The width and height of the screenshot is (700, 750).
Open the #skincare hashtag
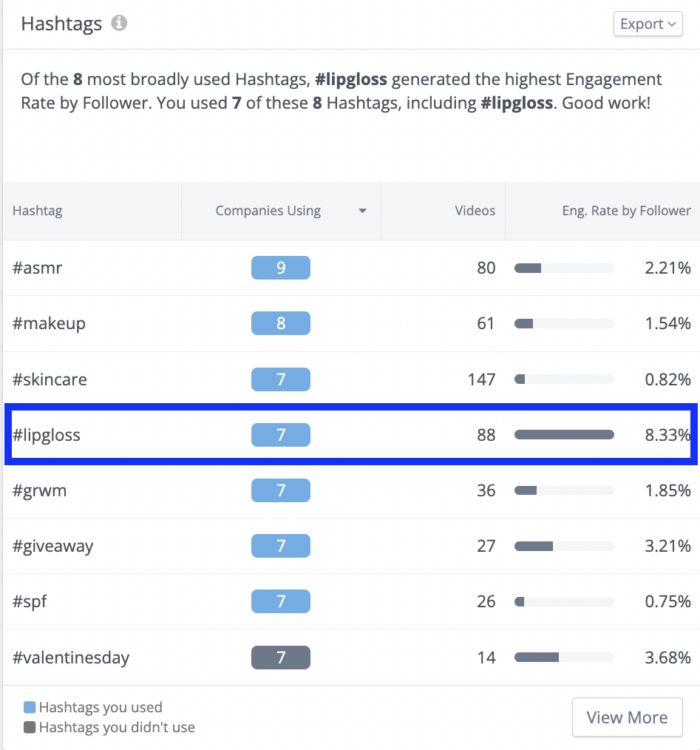(x=48, y=379)
